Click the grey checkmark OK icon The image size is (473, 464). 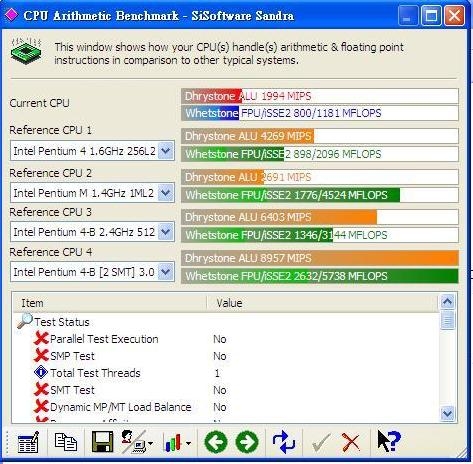pyautogui.click(x=321, y=443)
